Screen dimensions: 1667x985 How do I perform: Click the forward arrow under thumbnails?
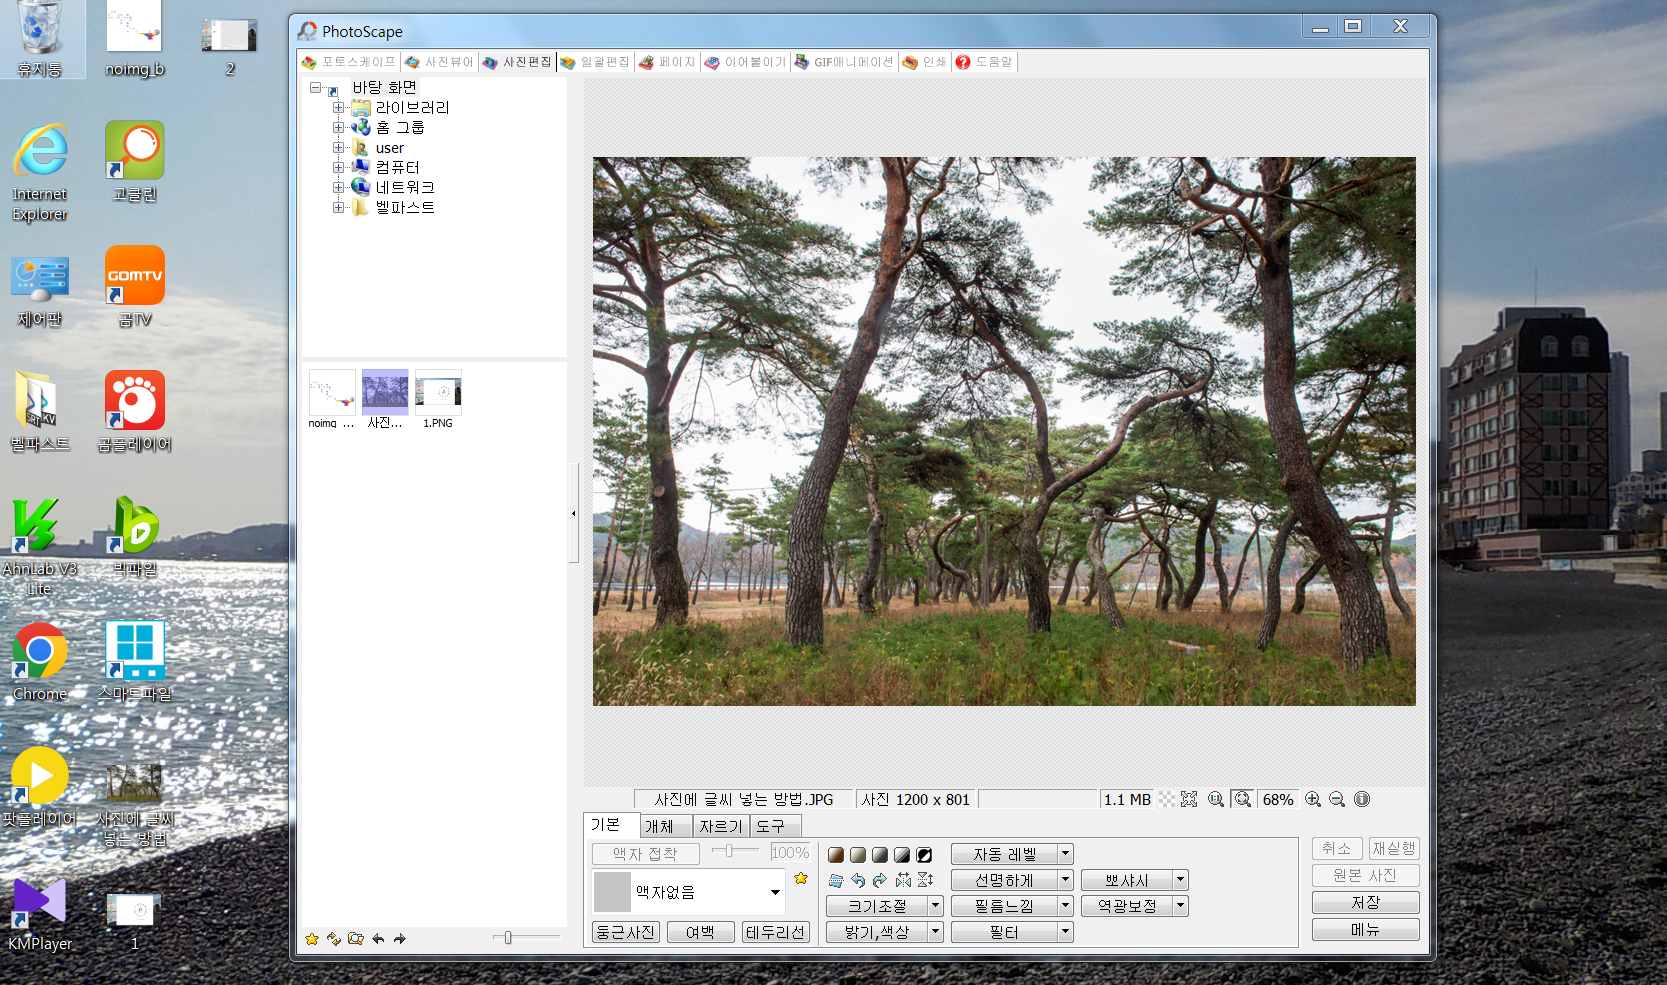tap(400, 939)
